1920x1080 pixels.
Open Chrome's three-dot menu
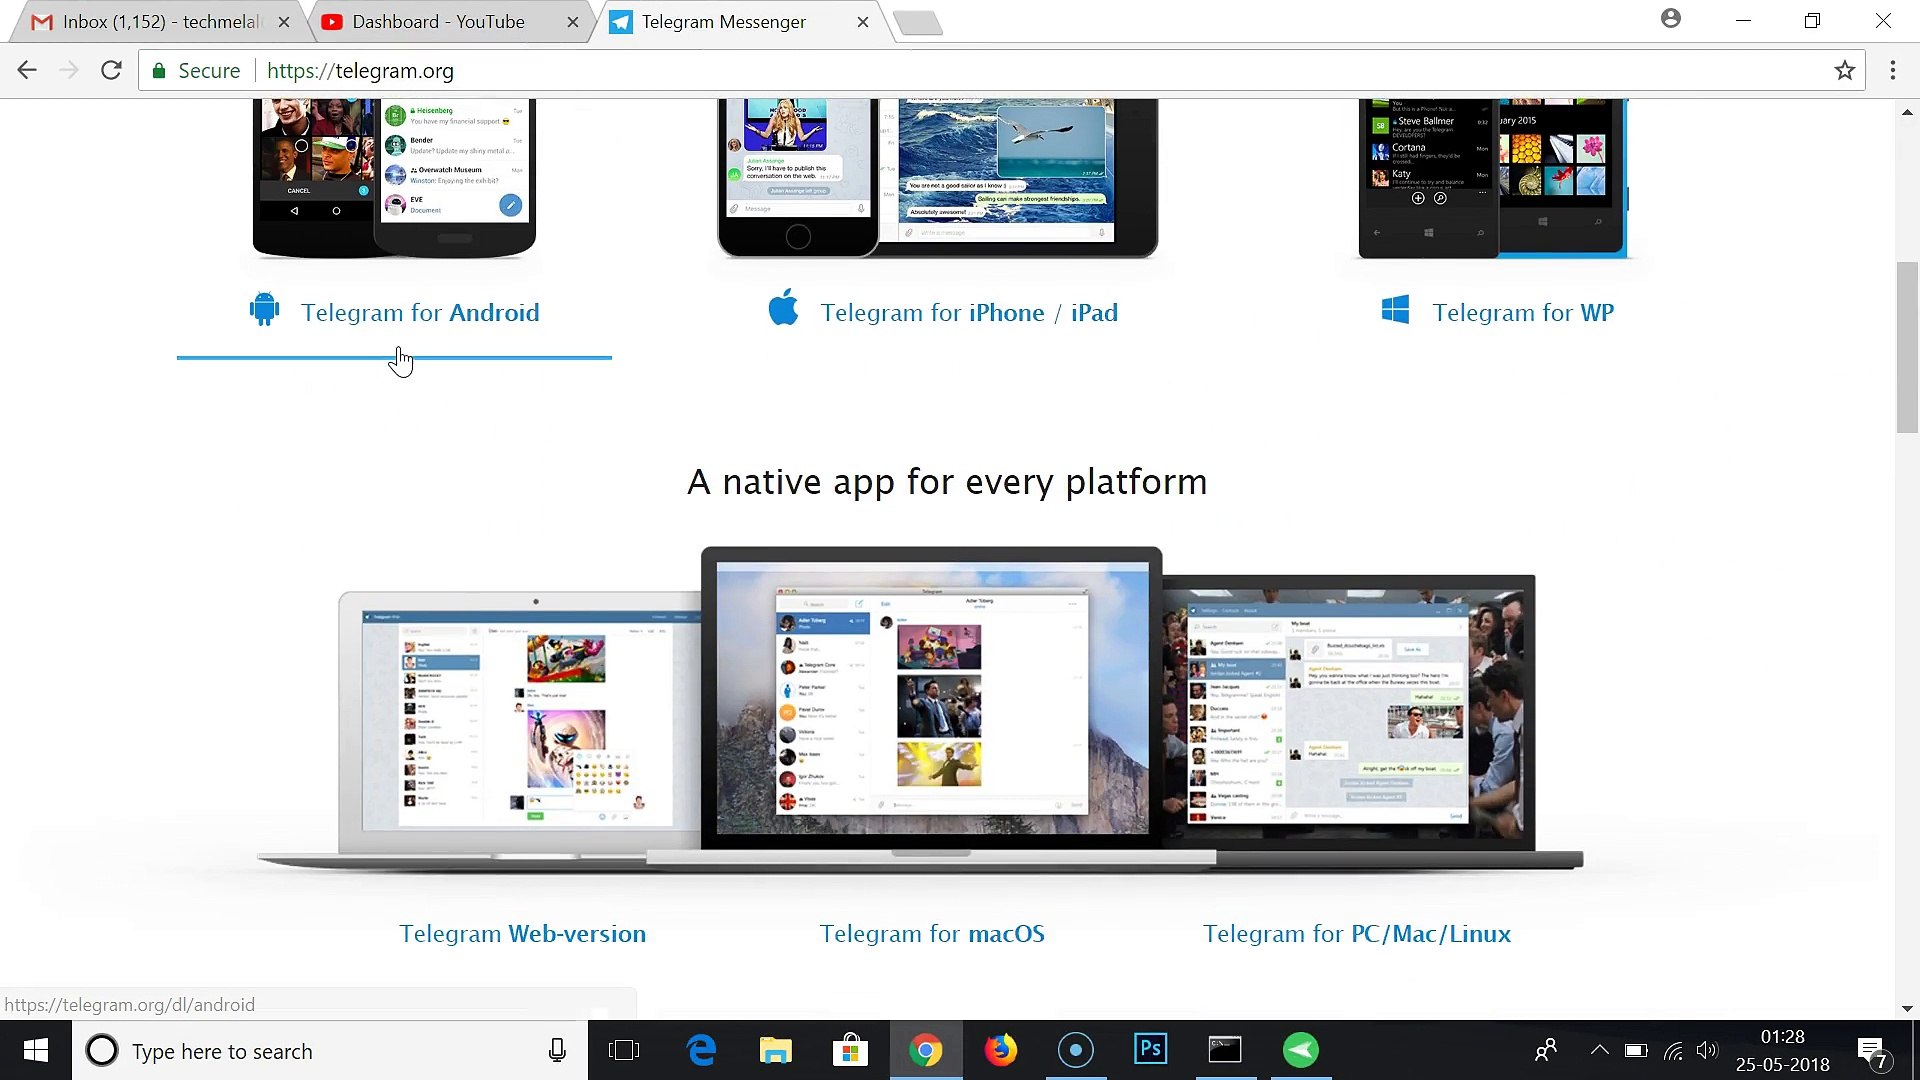(1892, 70)
